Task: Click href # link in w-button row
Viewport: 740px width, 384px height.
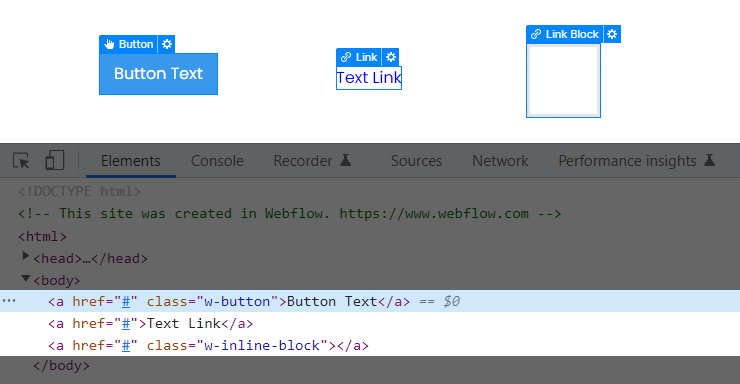Action: tap(126, 301)
